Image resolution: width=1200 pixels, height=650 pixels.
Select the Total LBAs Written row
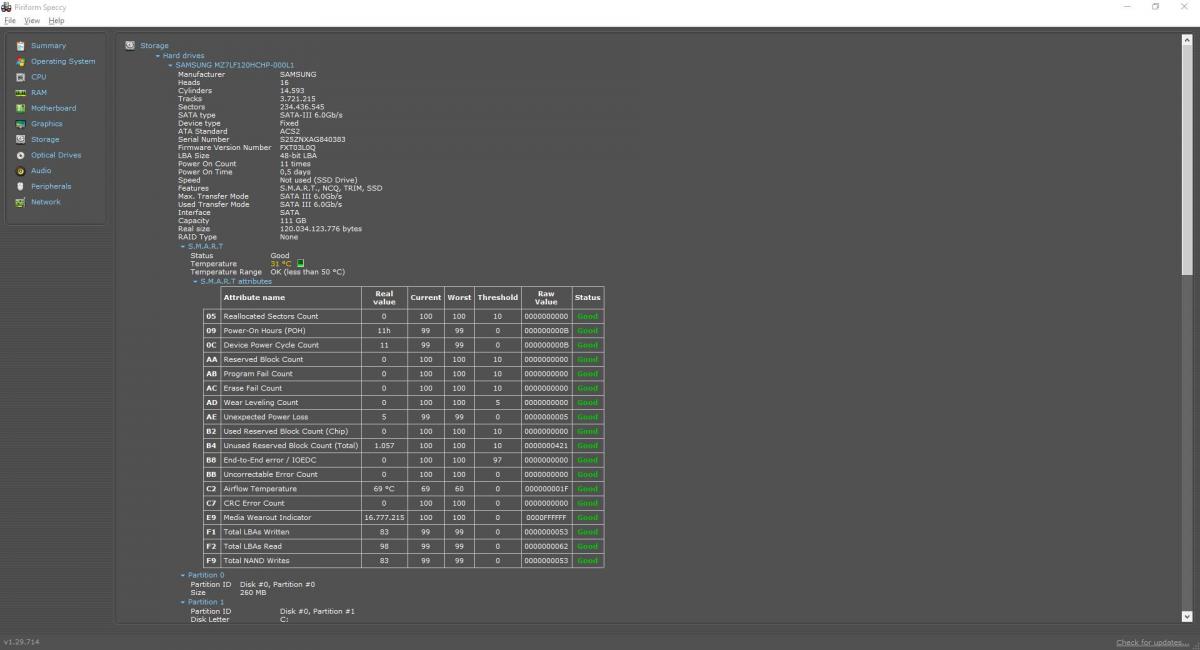[x=404, y=532]
